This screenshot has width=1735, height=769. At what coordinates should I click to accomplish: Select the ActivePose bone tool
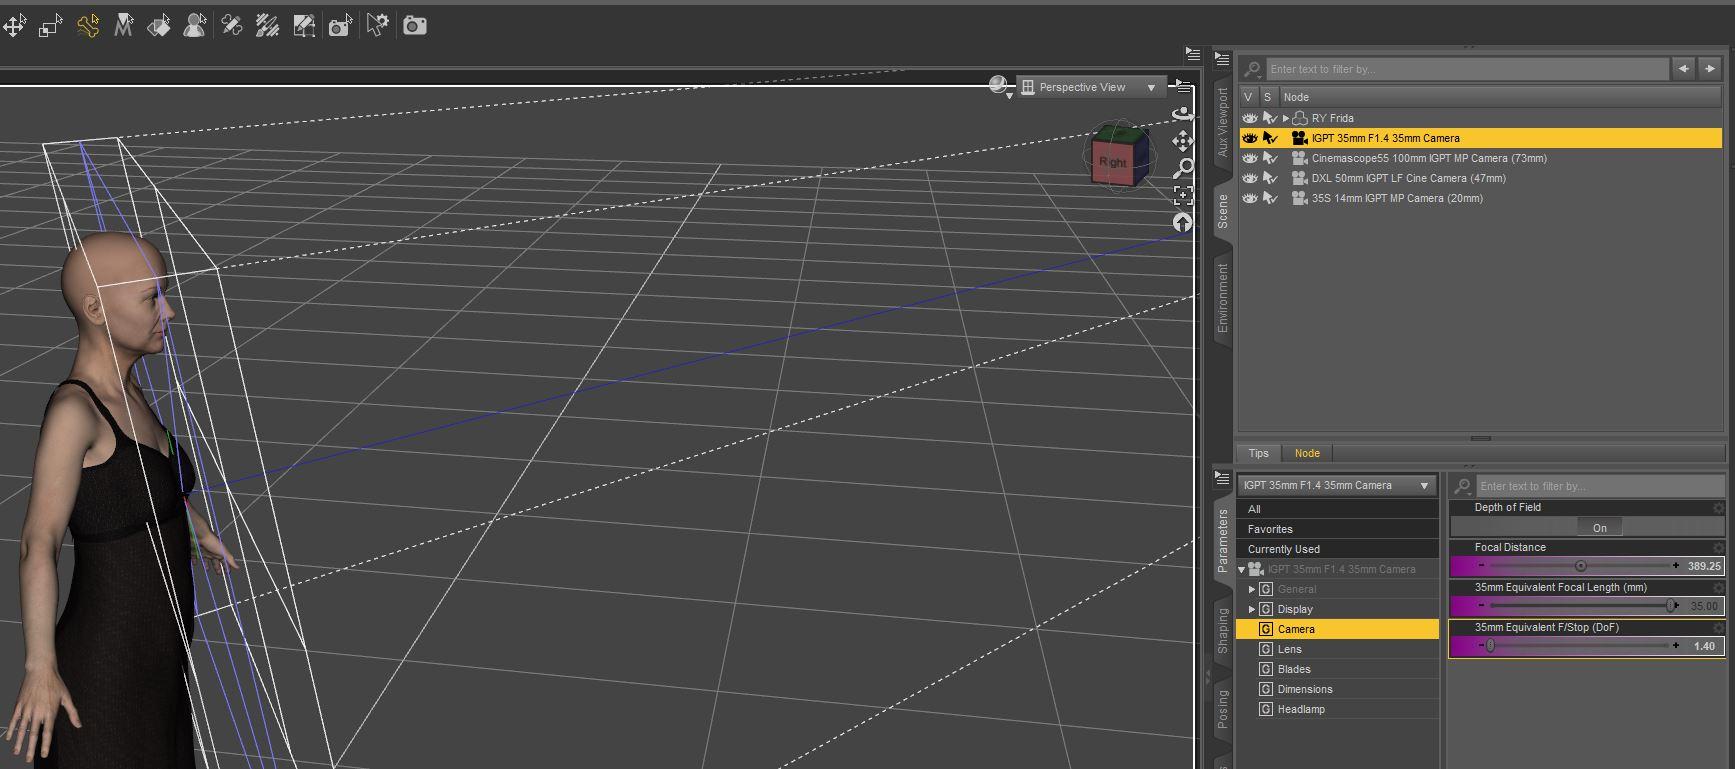tap(88, 26)
